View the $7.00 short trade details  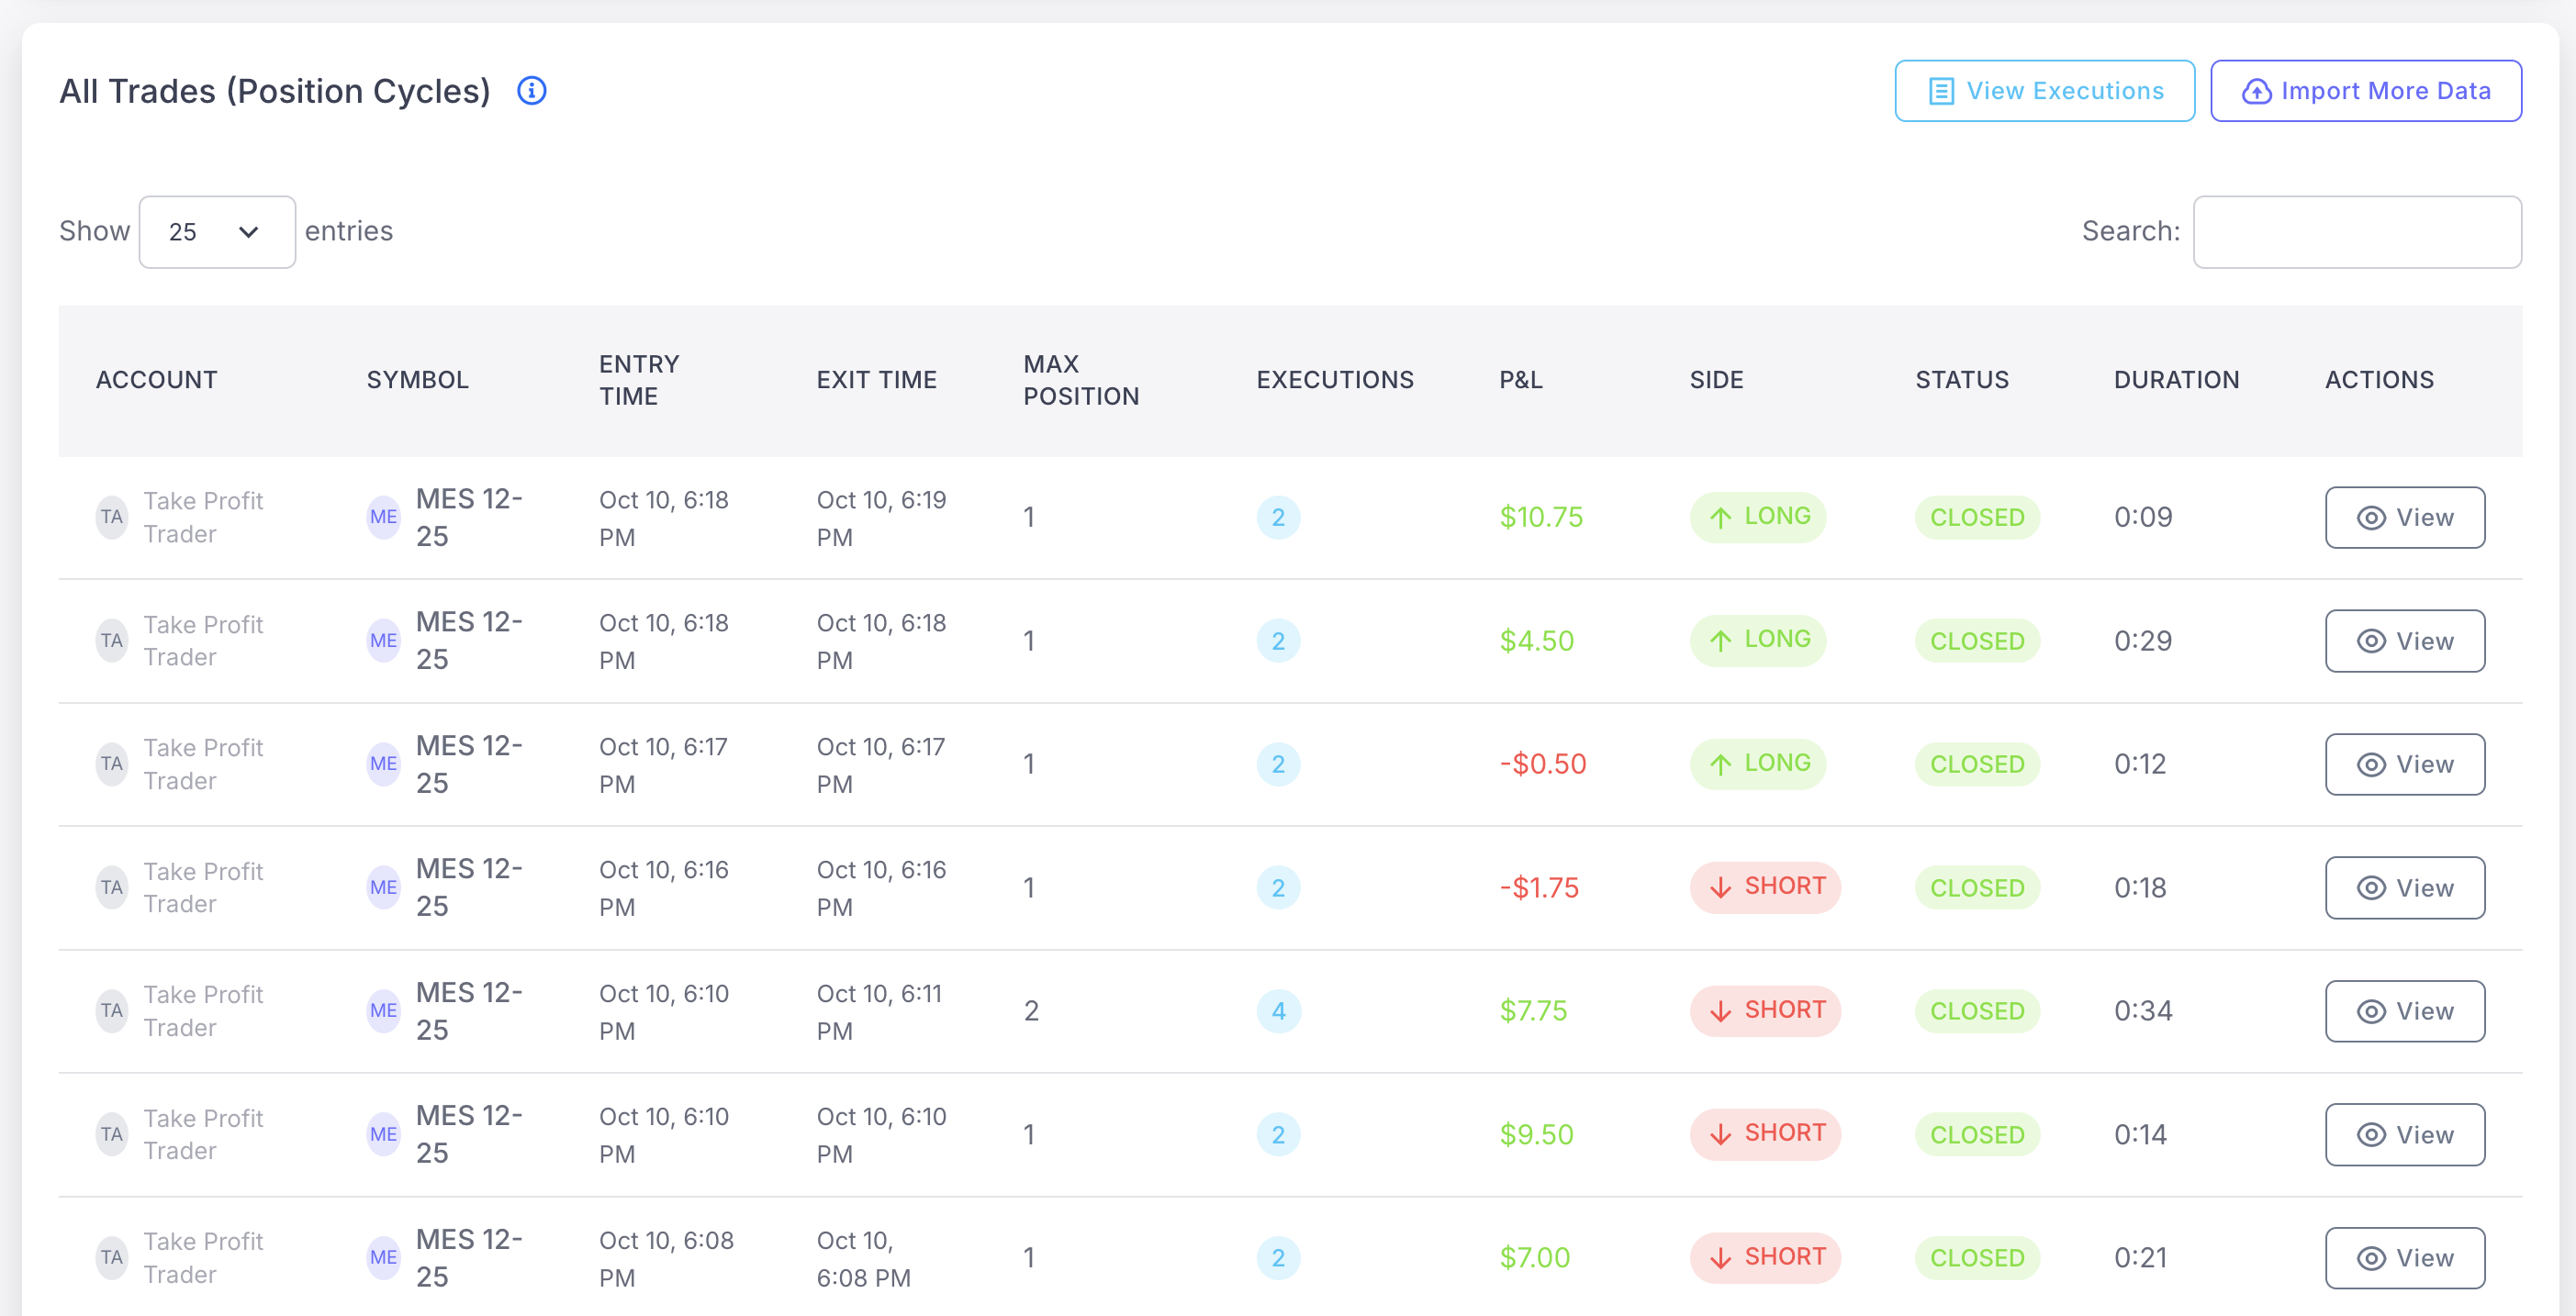(2403, 1258)
